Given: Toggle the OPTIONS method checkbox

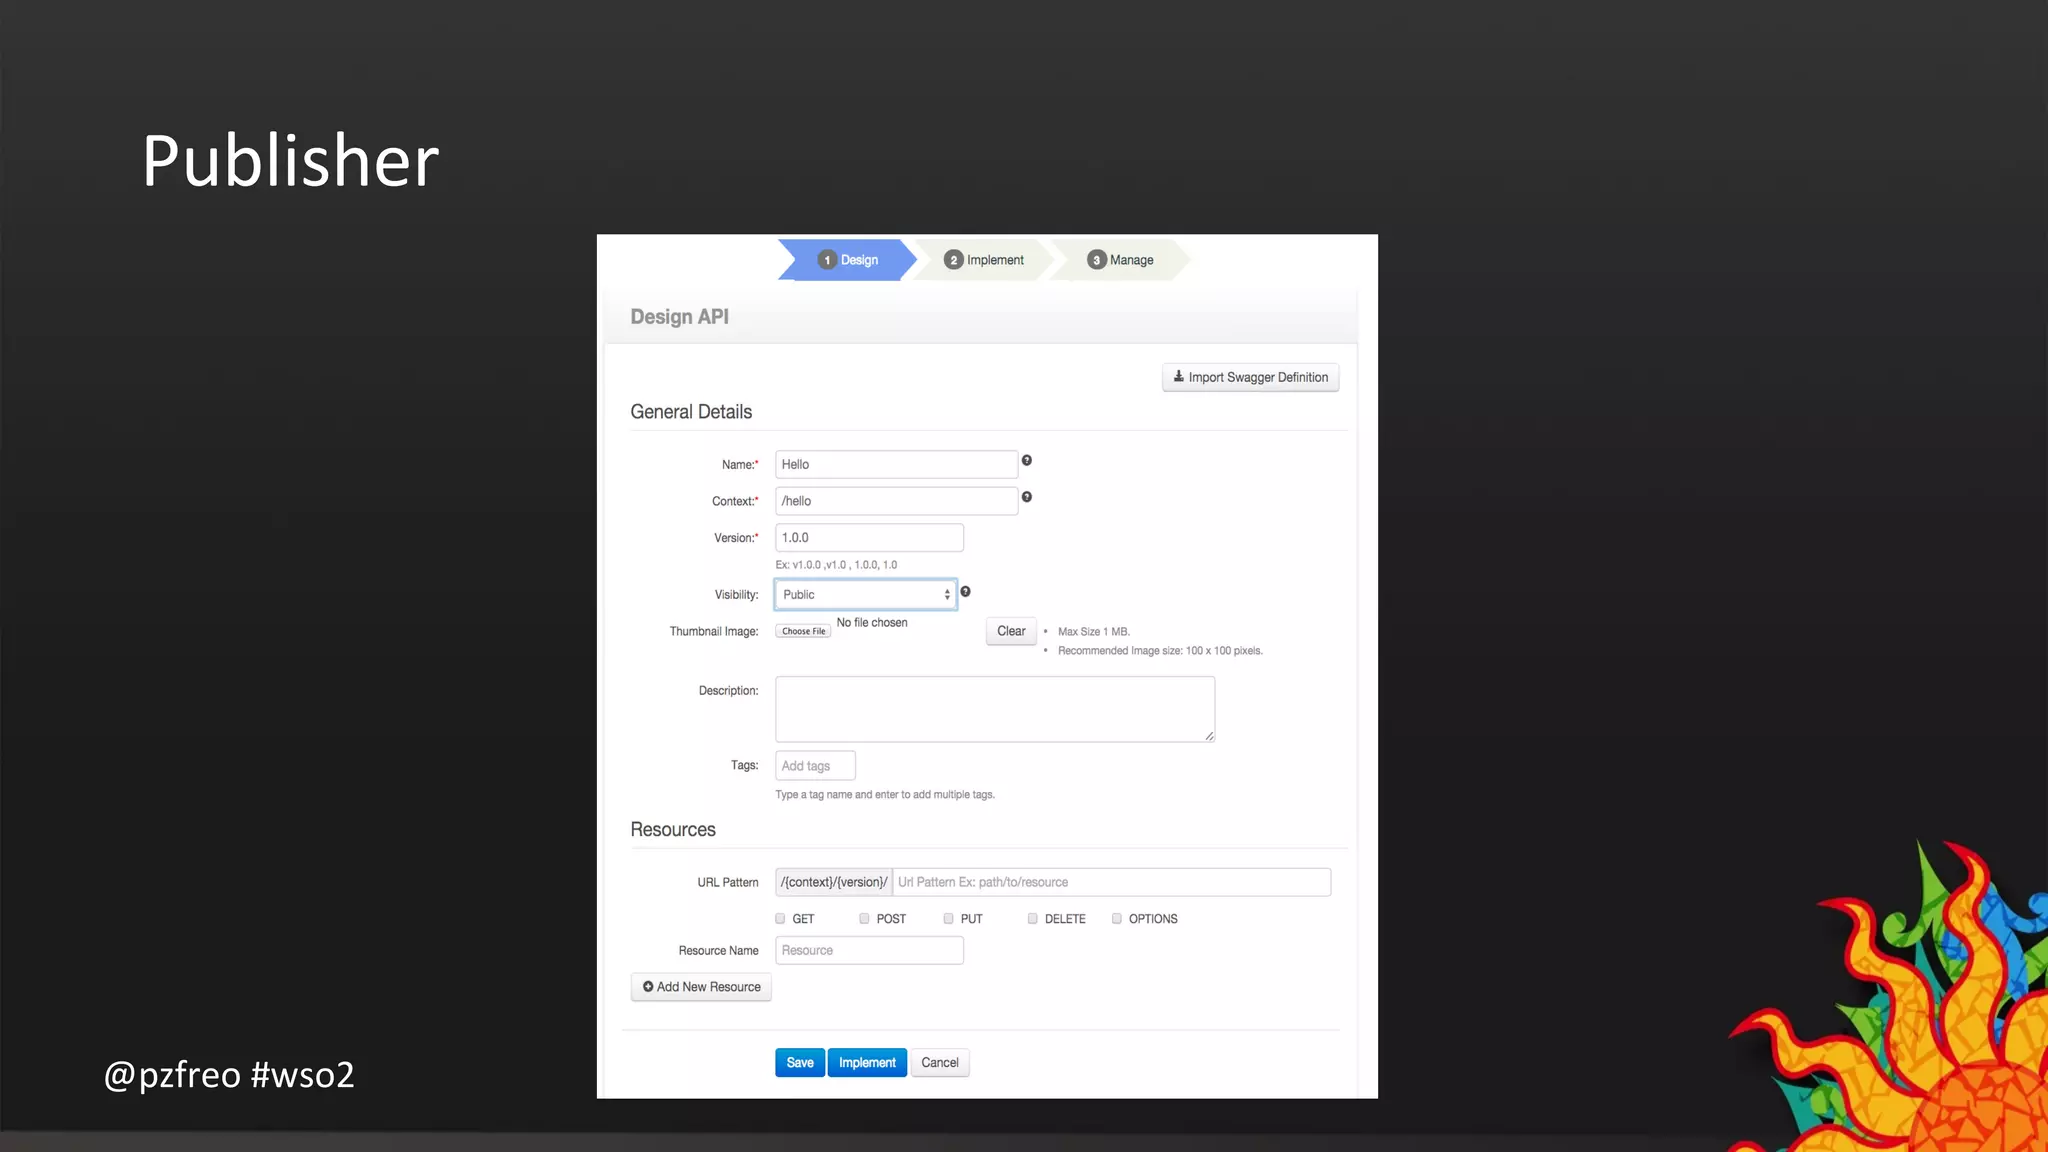Looking at the screenshot, I should pos(1116,919).
